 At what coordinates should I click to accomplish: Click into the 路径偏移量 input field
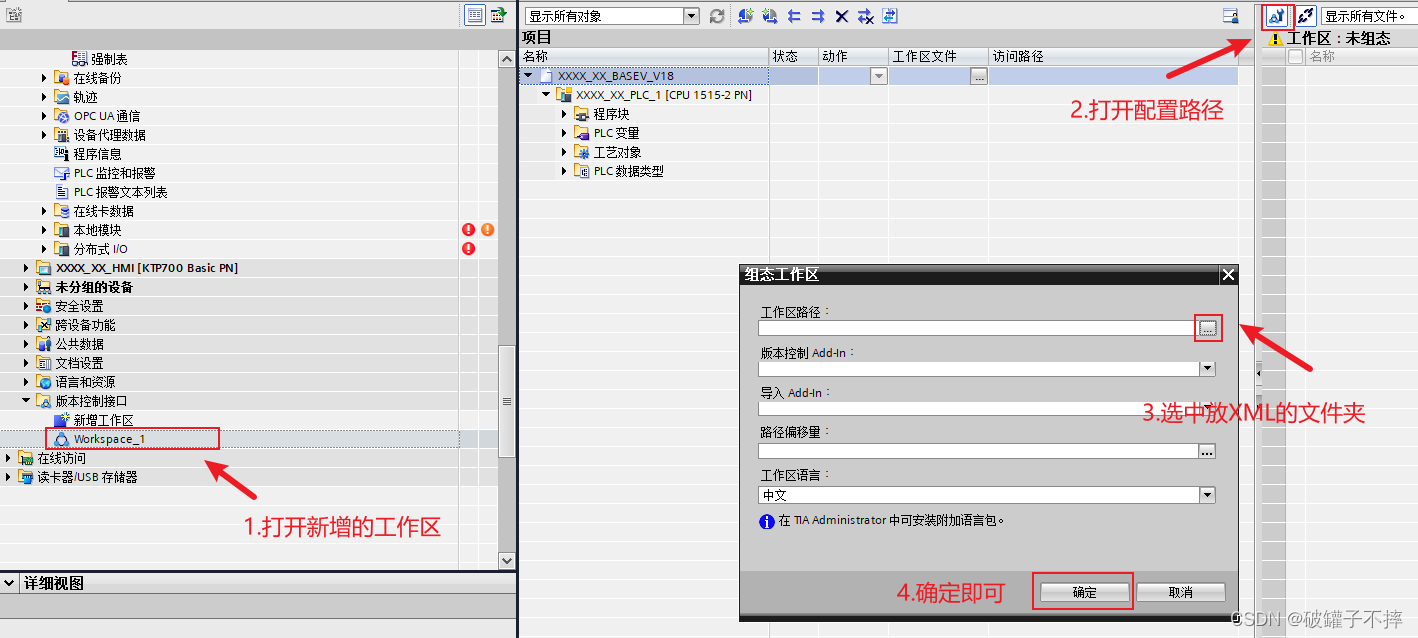click(x=978, y=452)
